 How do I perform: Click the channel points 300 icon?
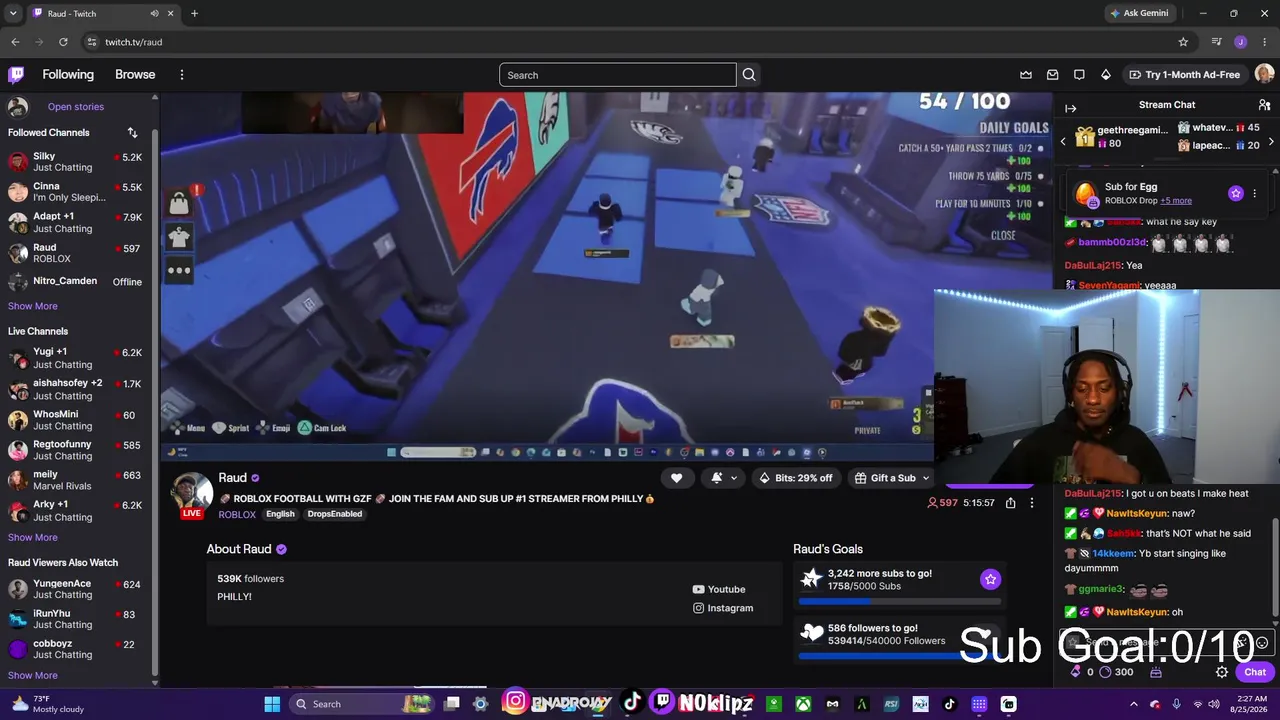point(1105,672)
